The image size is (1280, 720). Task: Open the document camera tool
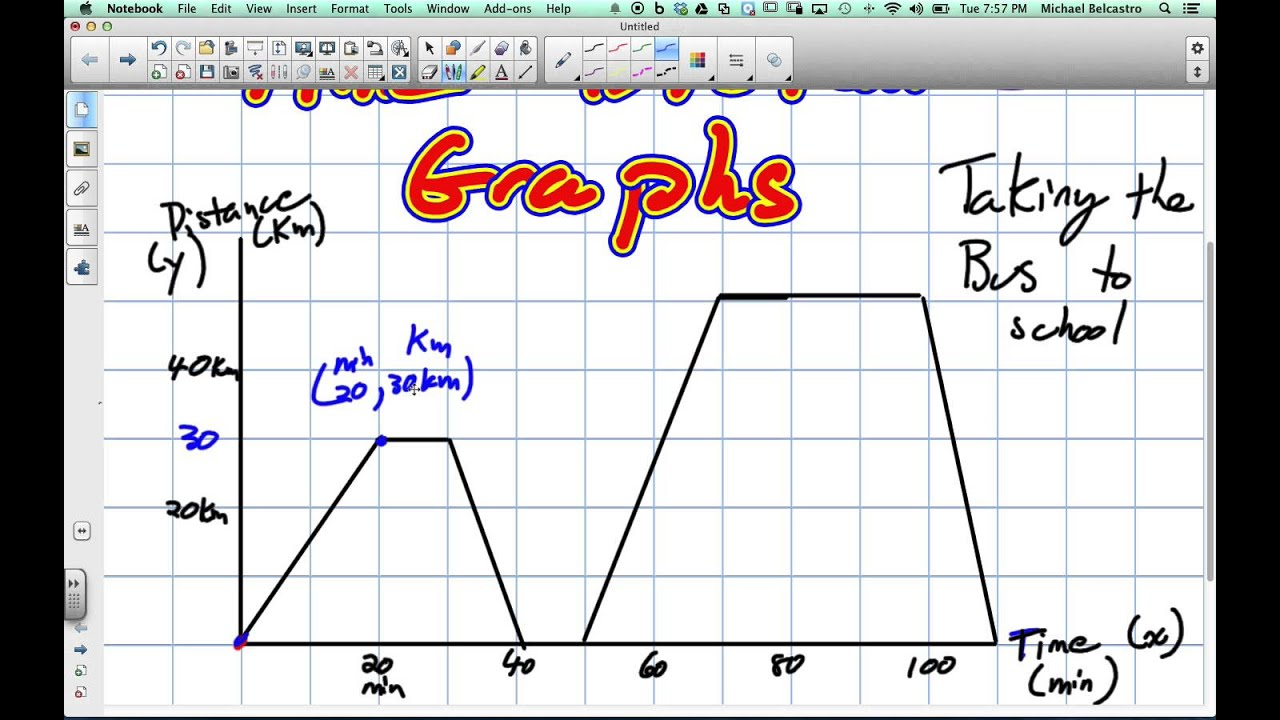pos(375,48)
